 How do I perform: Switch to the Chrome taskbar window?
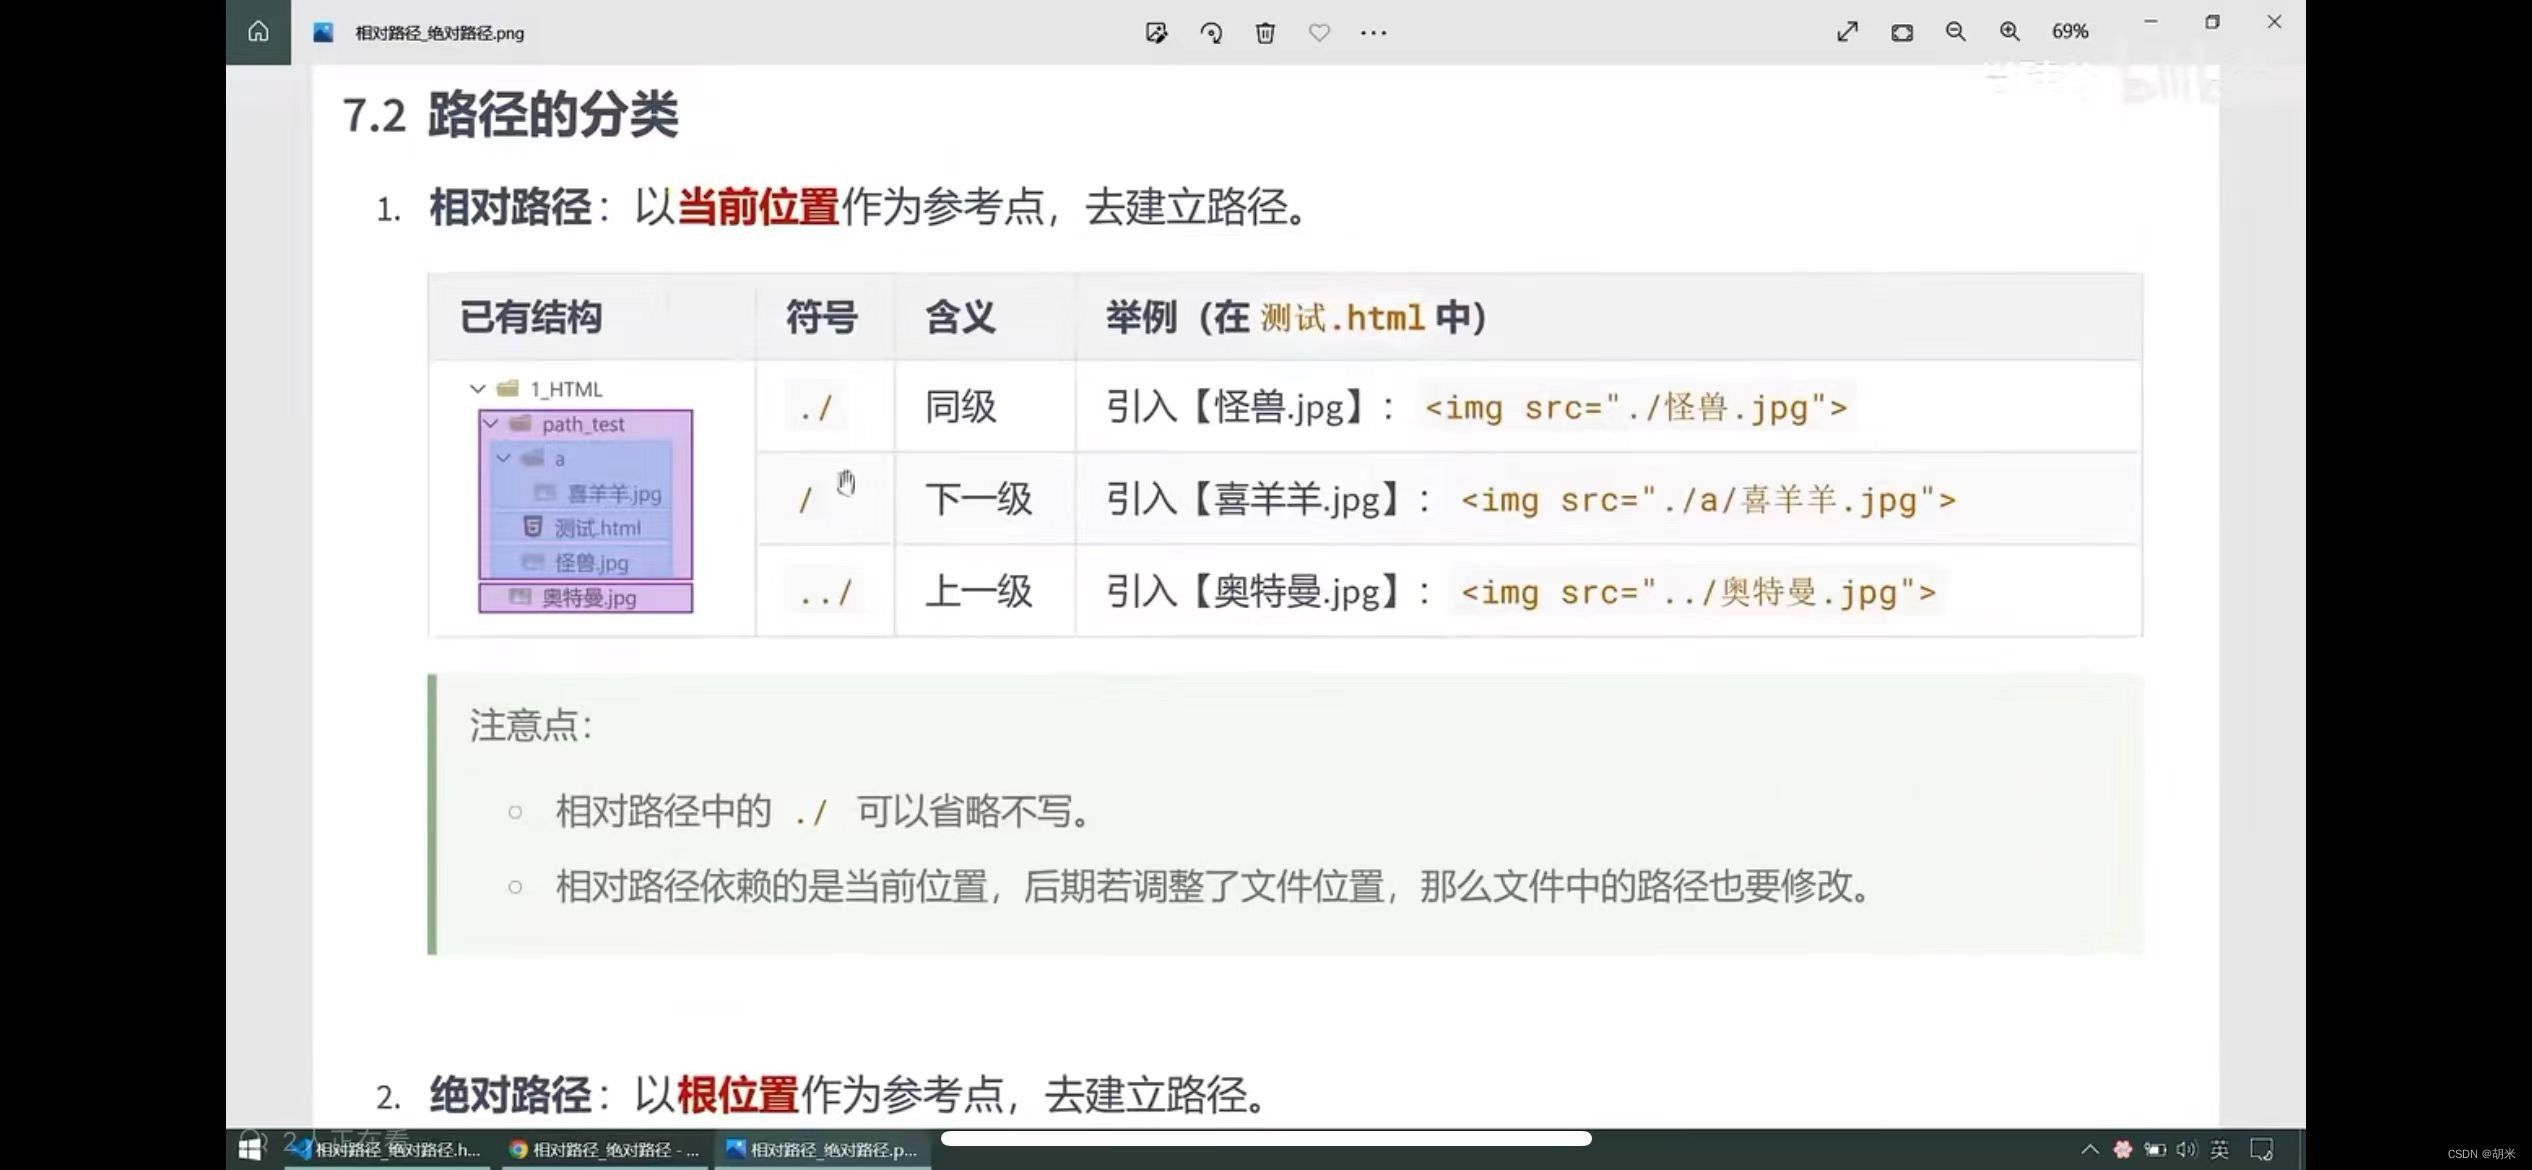point(604,1150)
